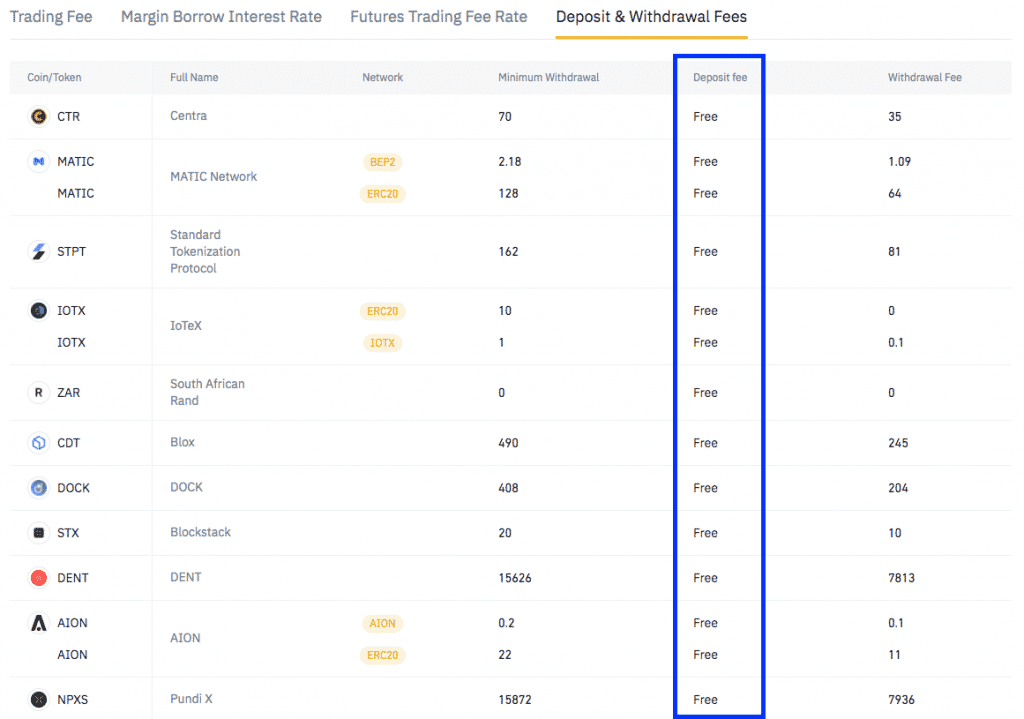Click the MATIC coin icon
This screenshot has width=1024, height=719.
click(x=39, y=161)
